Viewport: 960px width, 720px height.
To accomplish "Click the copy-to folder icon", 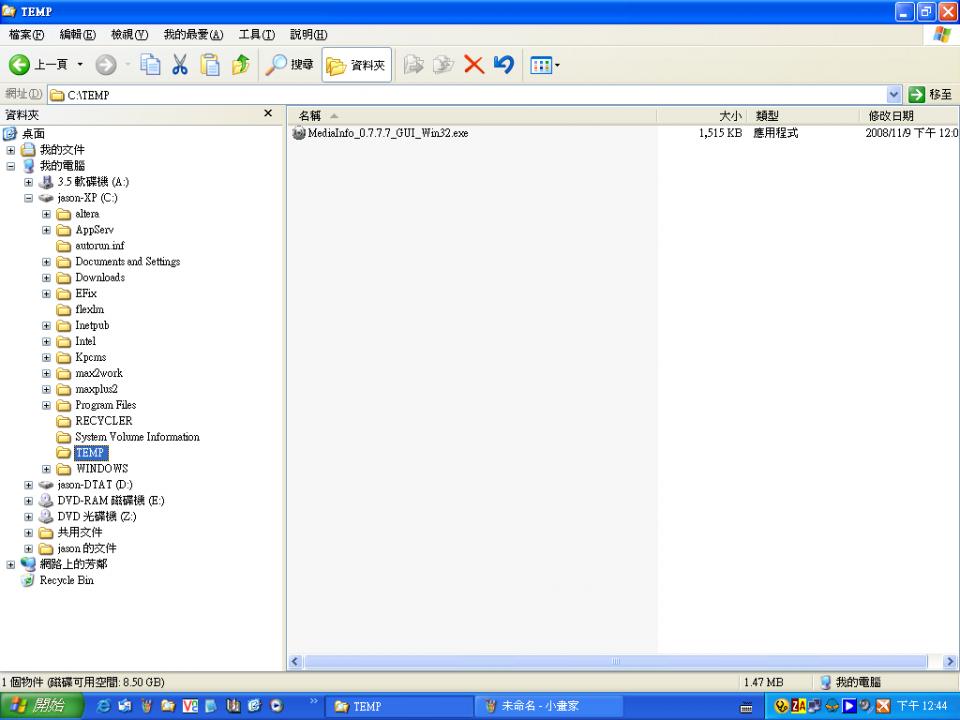I will coord(443,64).
